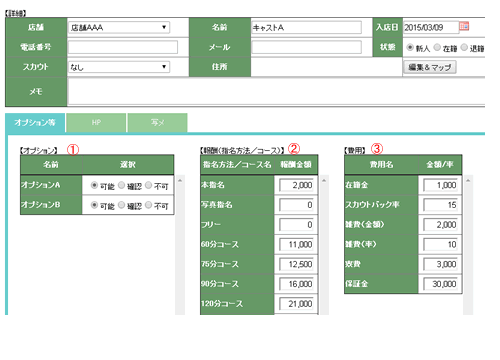Screen dimensions: 500x360
Task: Open the 店舗 dropdown showing 店舗AAA
Action: click(x=119, y=27)
